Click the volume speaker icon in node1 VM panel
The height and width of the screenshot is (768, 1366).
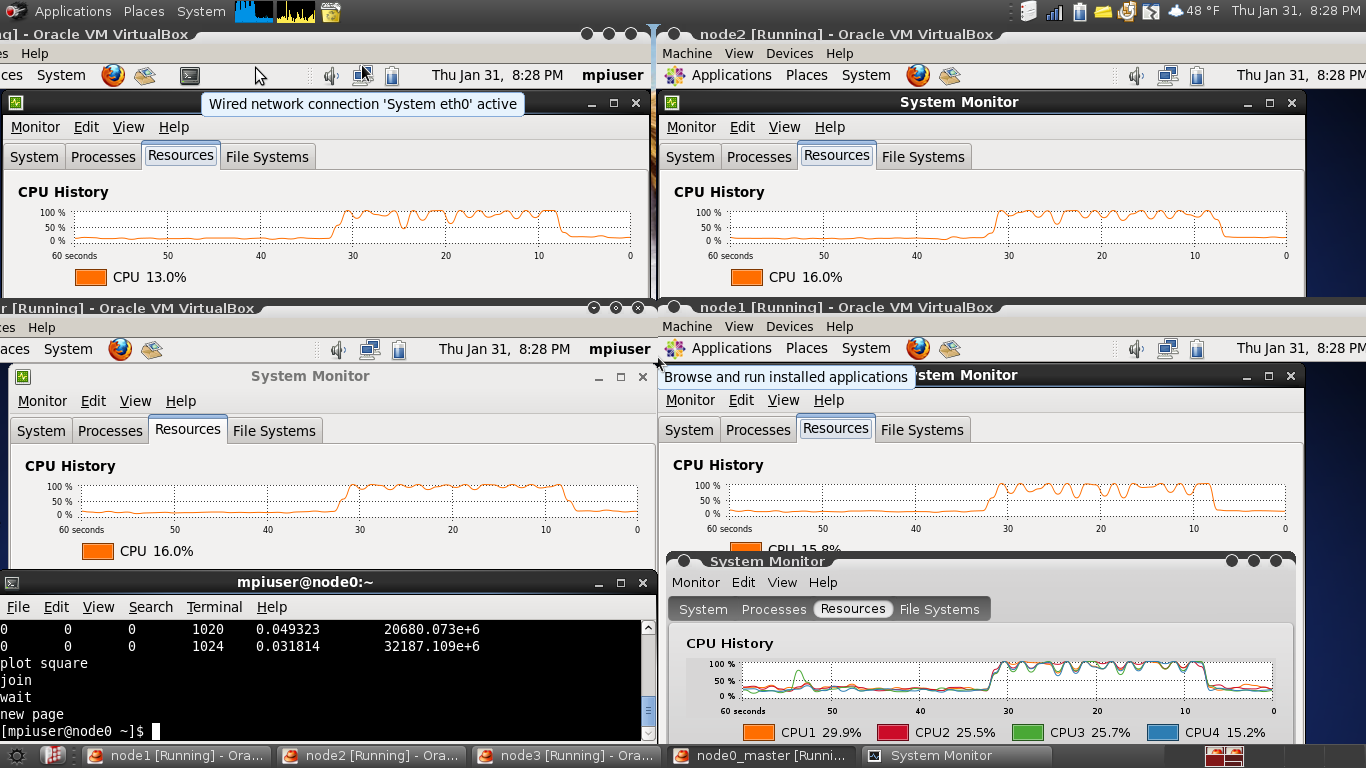(1136, 349)
